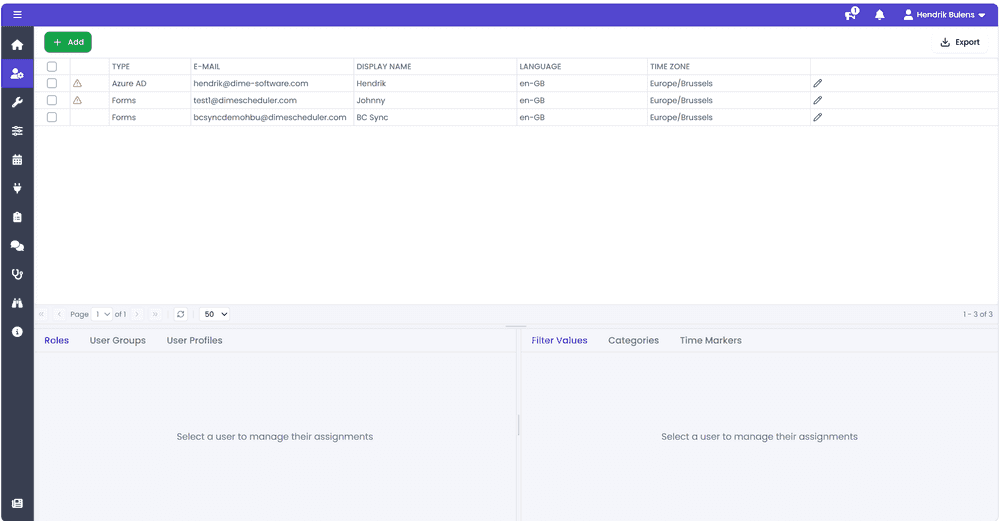
Task: Edit the BC Sync user with pencil icon
Action: coord(818,117)
